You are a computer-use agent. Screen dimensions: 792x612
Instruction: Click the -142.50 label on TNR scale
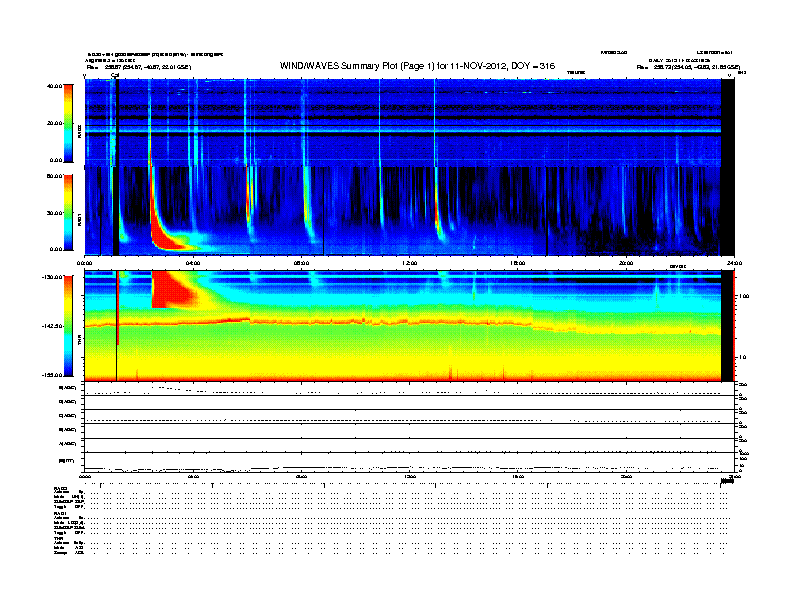[x=53, y=326]
